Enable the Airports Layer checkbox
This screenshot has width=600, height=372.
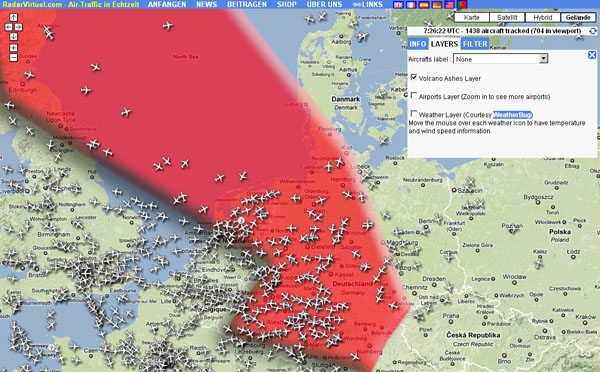click(x=414, y=95)
